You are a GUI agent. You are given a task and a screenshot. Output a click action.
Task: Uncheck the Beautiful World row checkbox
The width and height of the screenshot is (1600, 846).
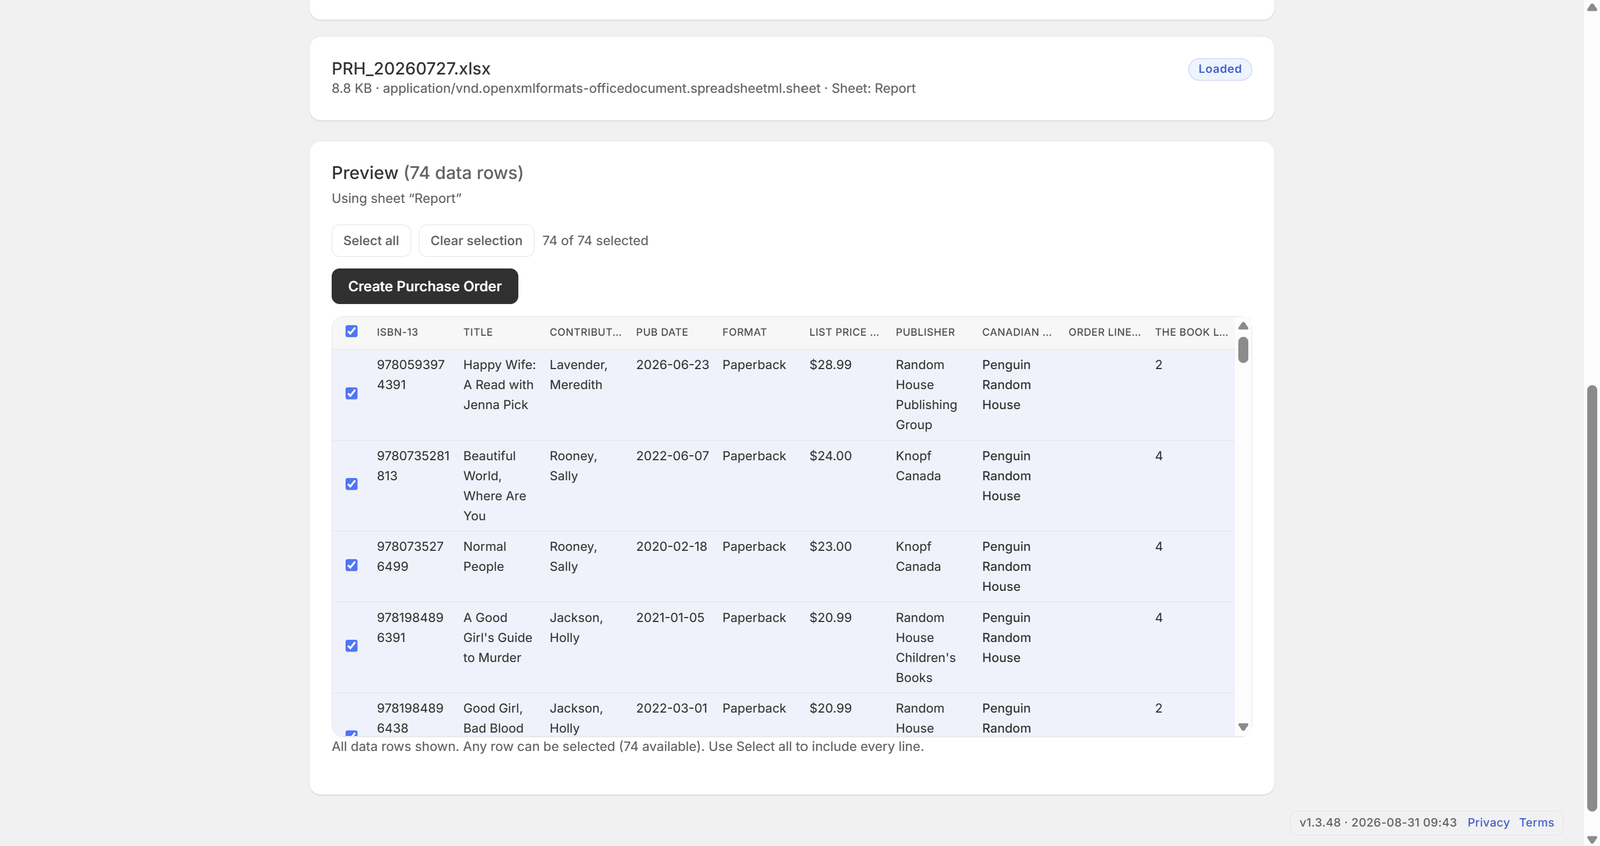(x=351, y=484)
